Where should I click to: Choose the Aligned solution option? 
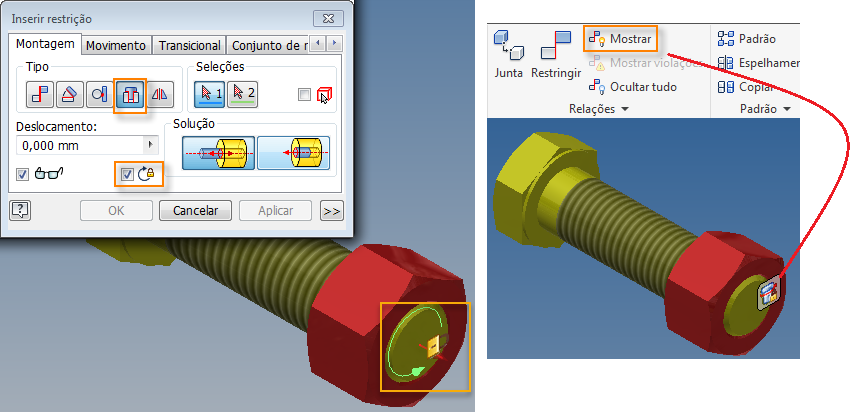[294, 153]
